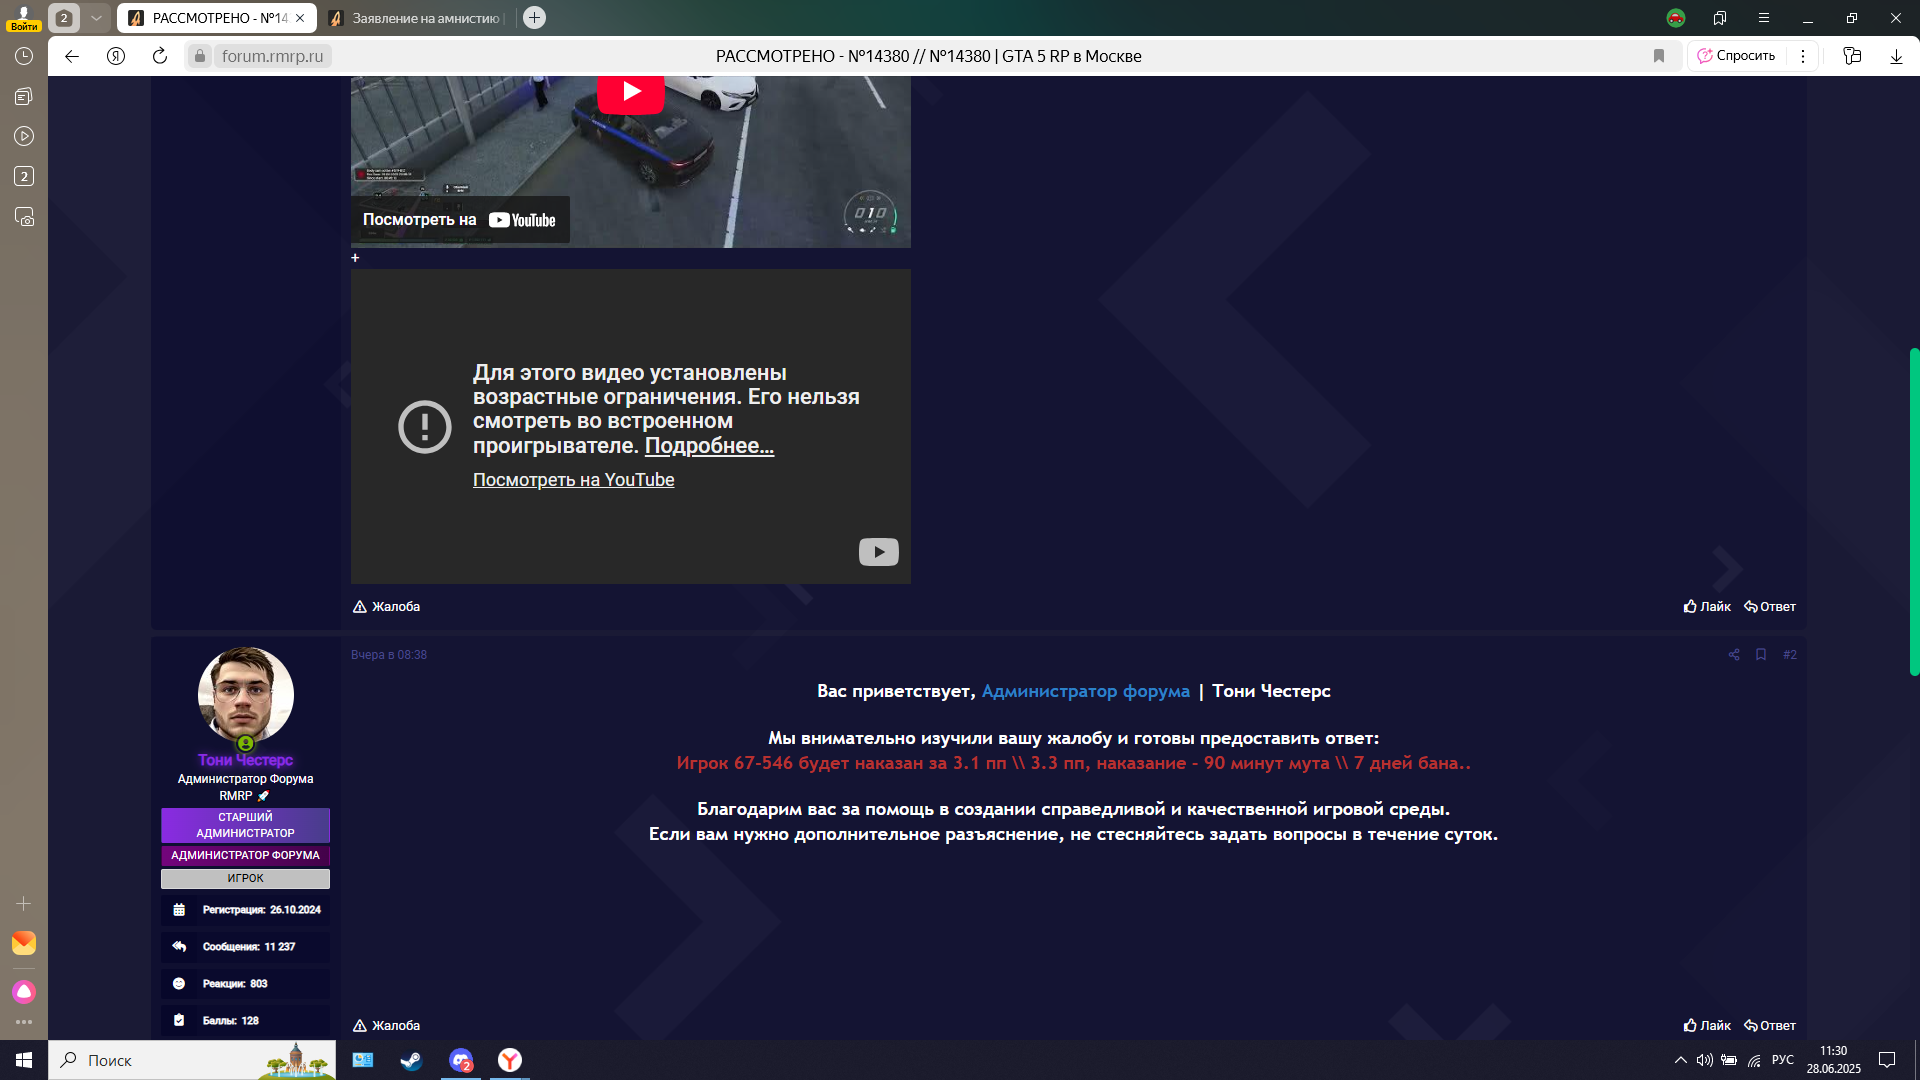Open a new browser tab
The height and width of the screenshot is (1080, 1920).
[535, 18]
